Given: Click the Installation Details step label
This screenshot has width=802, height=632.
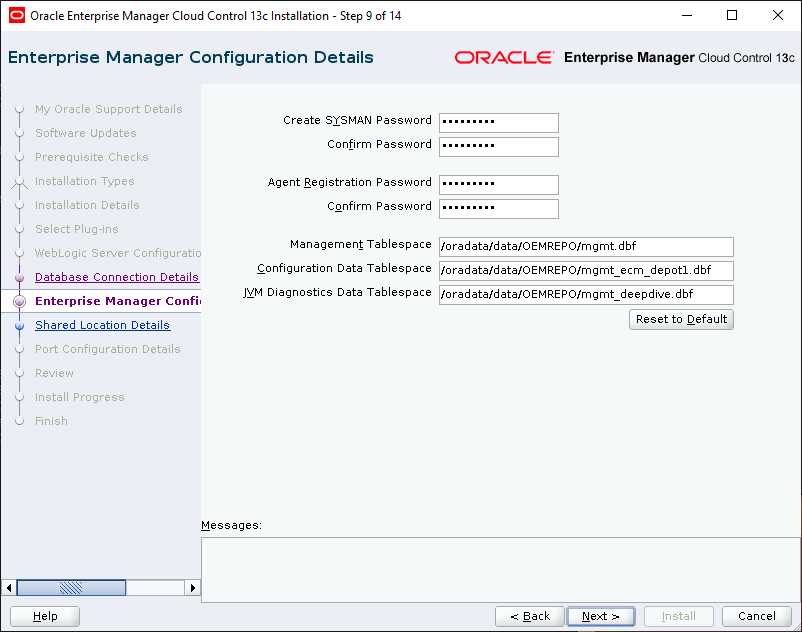Looking at the screenshot, I should point(87,205).
